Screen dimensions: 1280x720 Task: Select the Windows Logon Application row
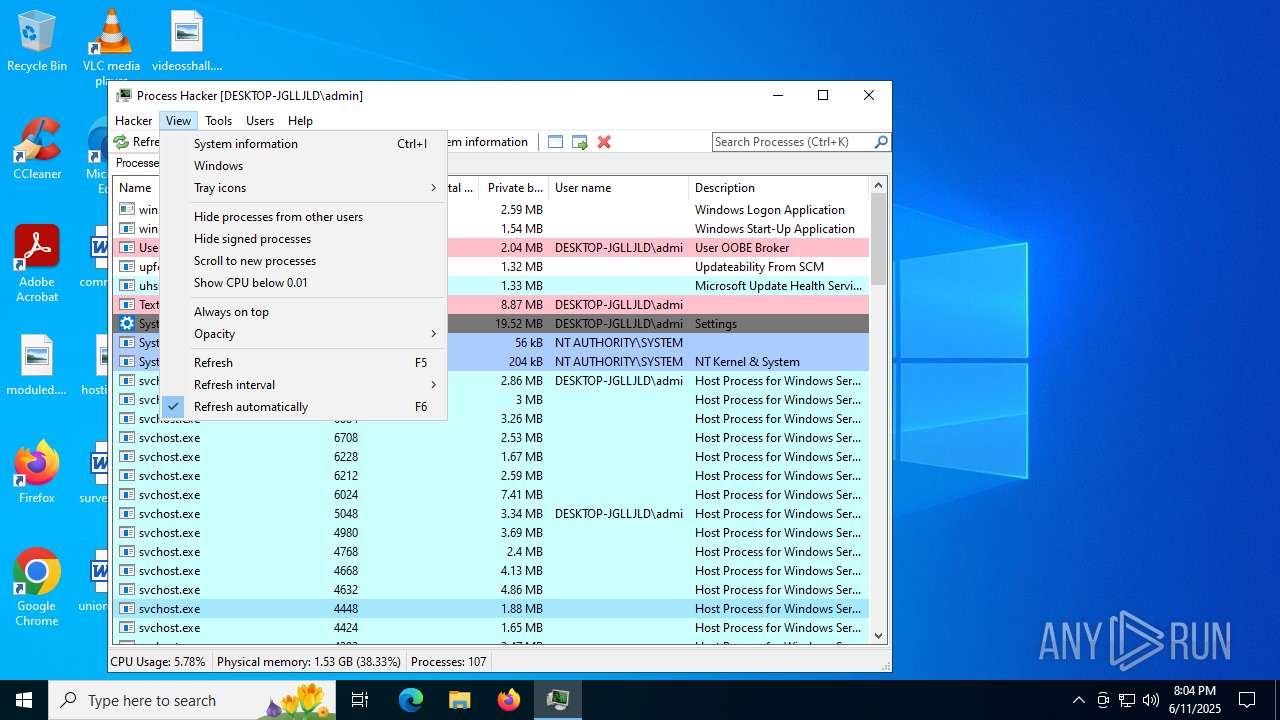pyautogui.click(x=491, y=210)
